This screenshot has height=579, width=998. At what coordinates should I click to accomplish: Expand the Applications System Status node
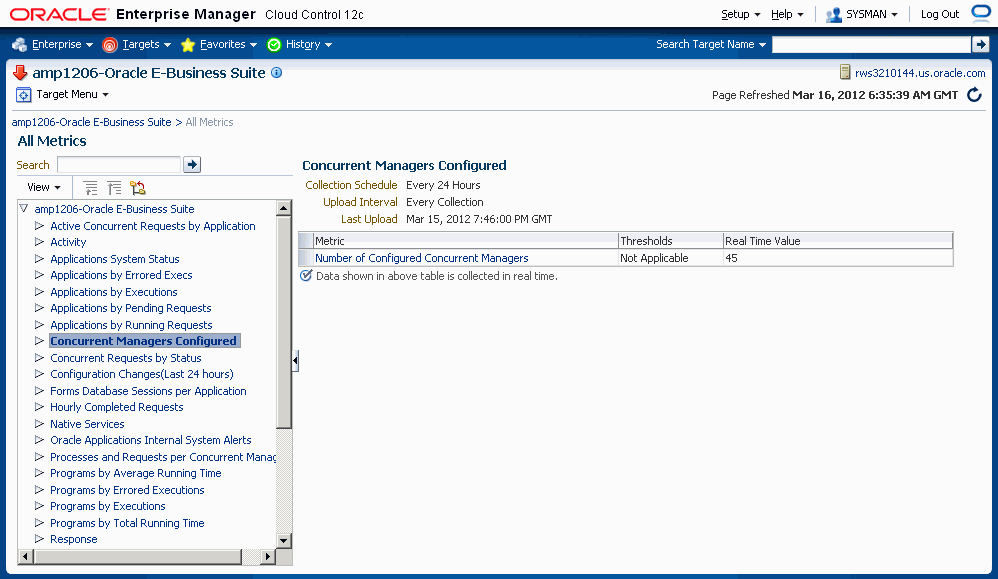[x=39, y=258]
